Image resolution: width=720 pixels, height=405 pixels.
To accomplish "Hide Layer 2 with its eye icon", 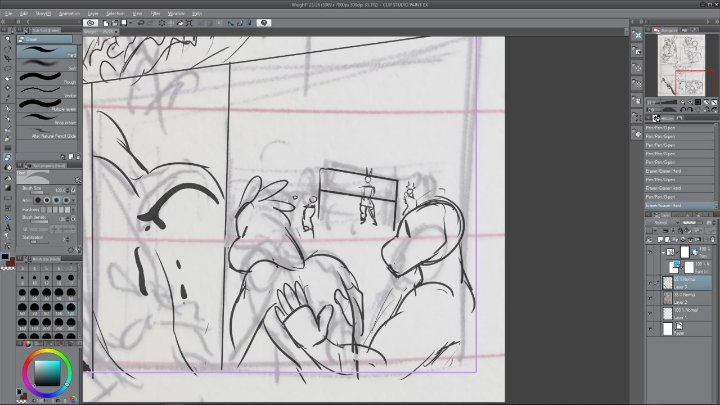I will [650, 298].
